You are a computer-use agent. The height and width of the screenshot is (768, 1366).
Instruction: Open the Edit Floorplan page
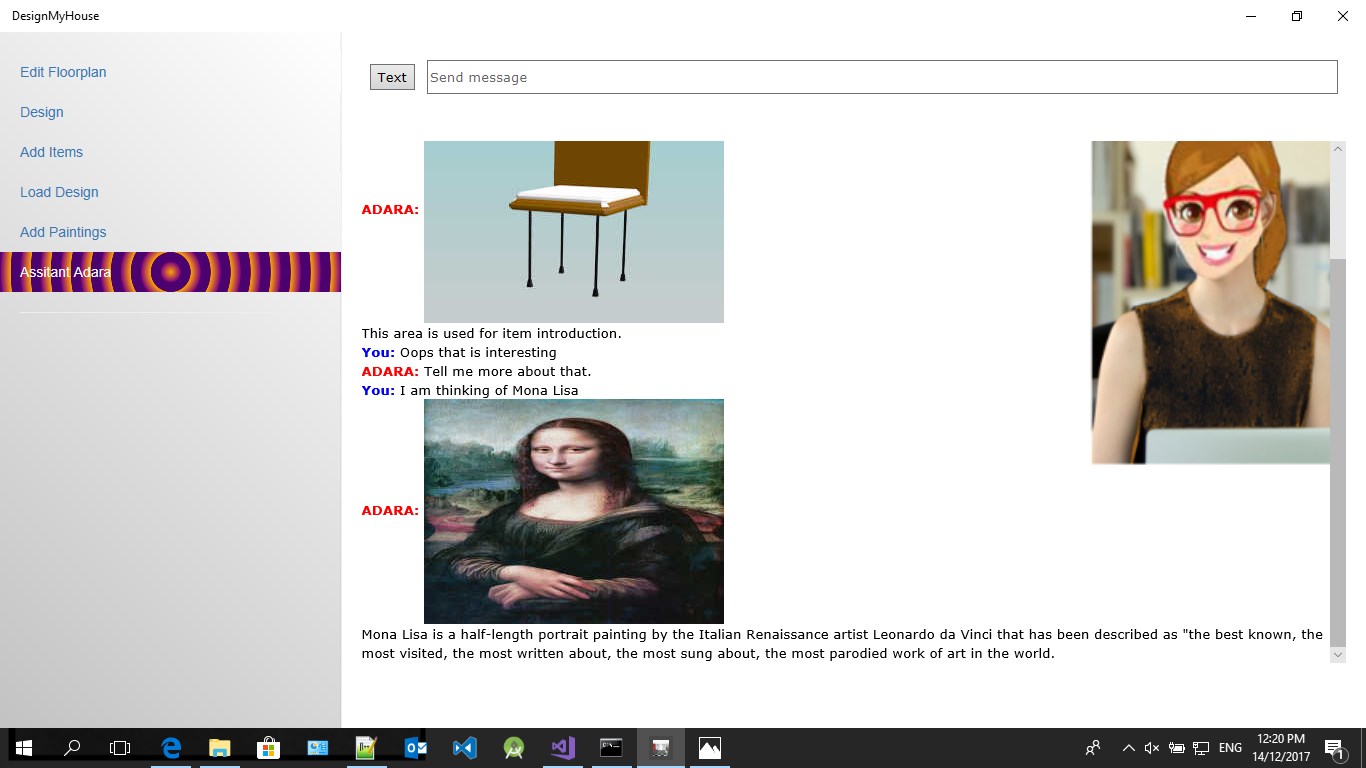point(63,72)
